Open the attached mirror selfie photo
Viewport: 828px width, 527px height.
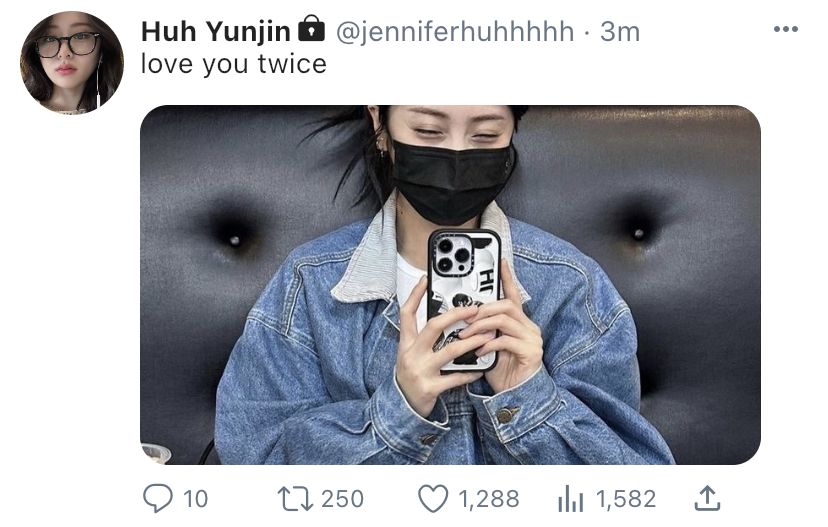450,285
